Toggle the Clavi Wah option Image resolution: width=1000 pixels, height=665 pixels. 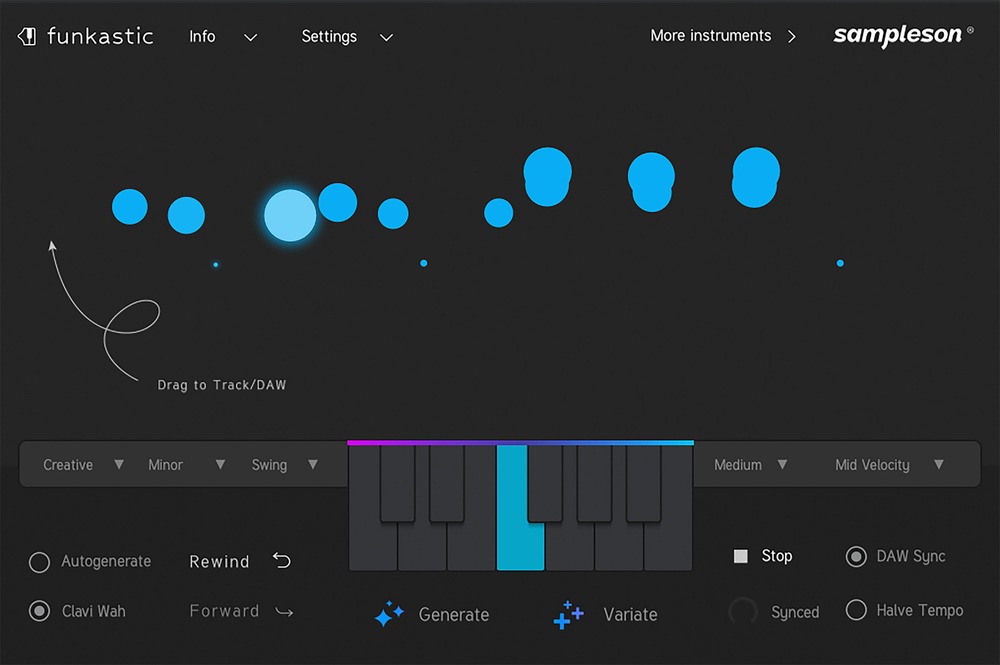[40, 611]
